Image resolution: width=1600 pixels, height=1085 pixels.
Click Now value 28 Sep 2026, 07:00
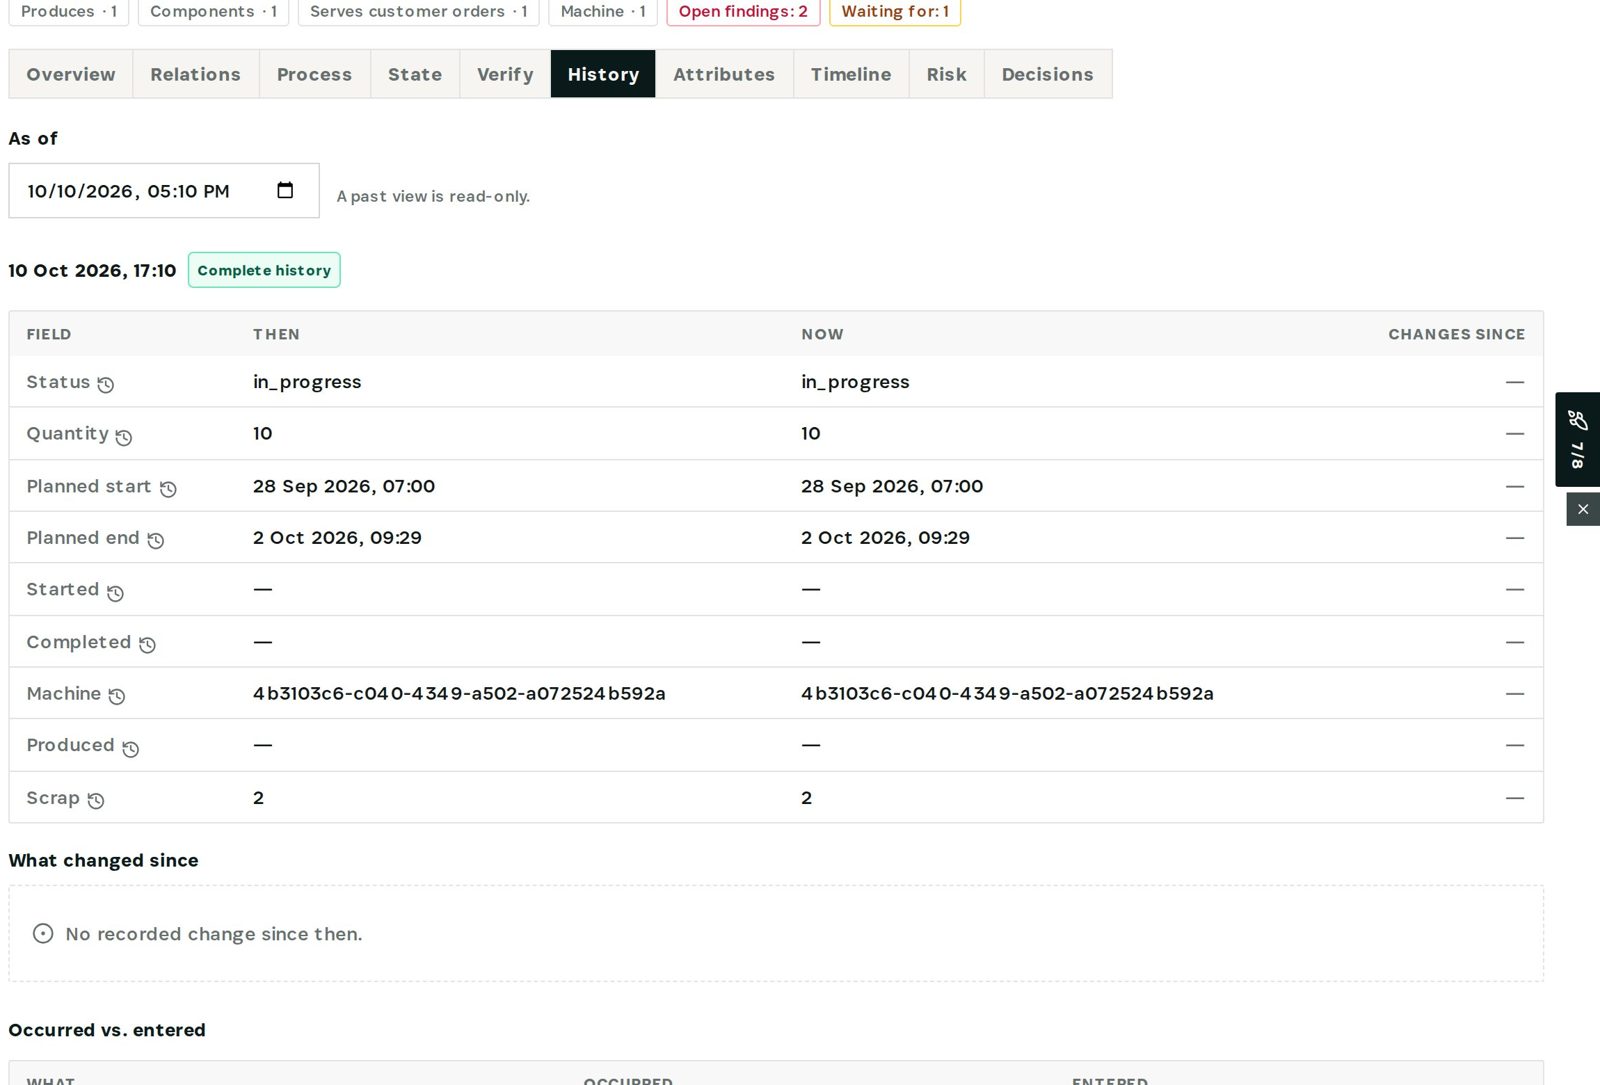click(892, 486)
